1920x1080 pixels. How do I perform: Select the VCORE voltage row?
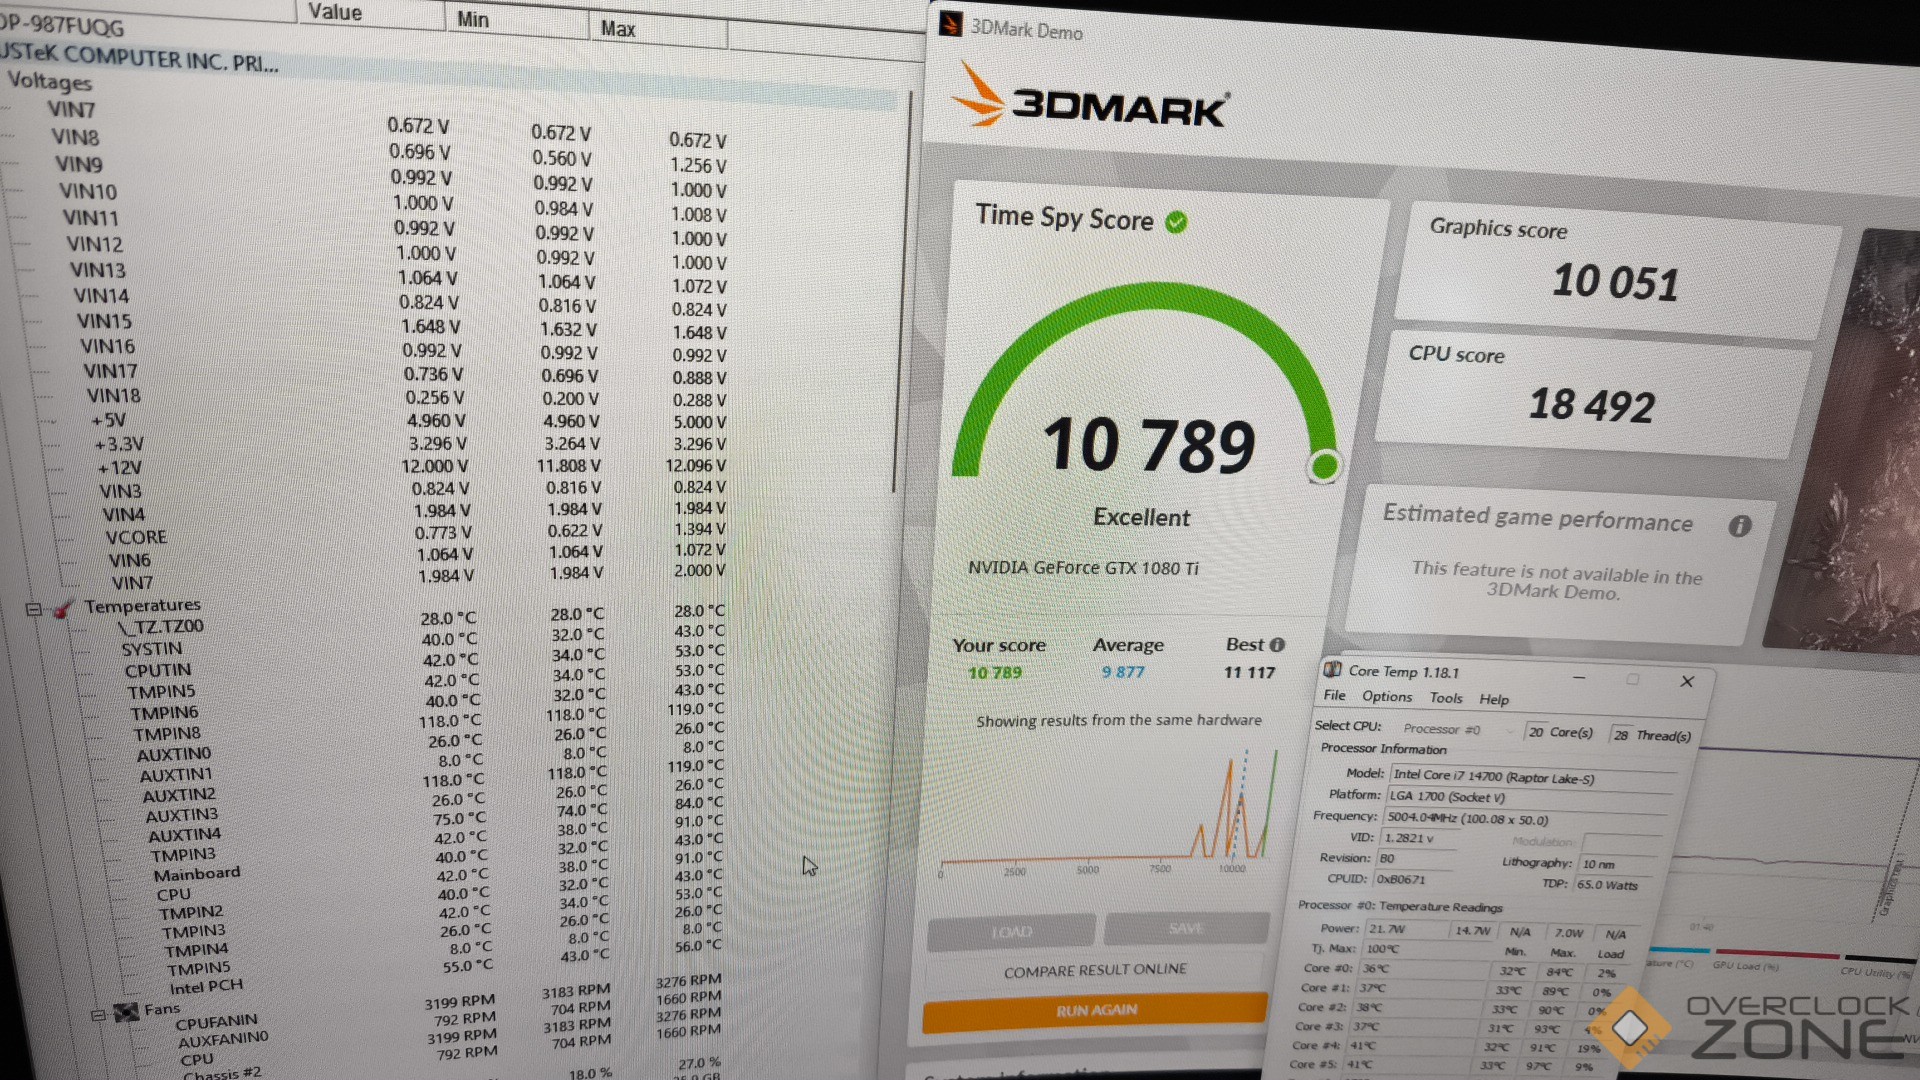click(x=136, y=538)
